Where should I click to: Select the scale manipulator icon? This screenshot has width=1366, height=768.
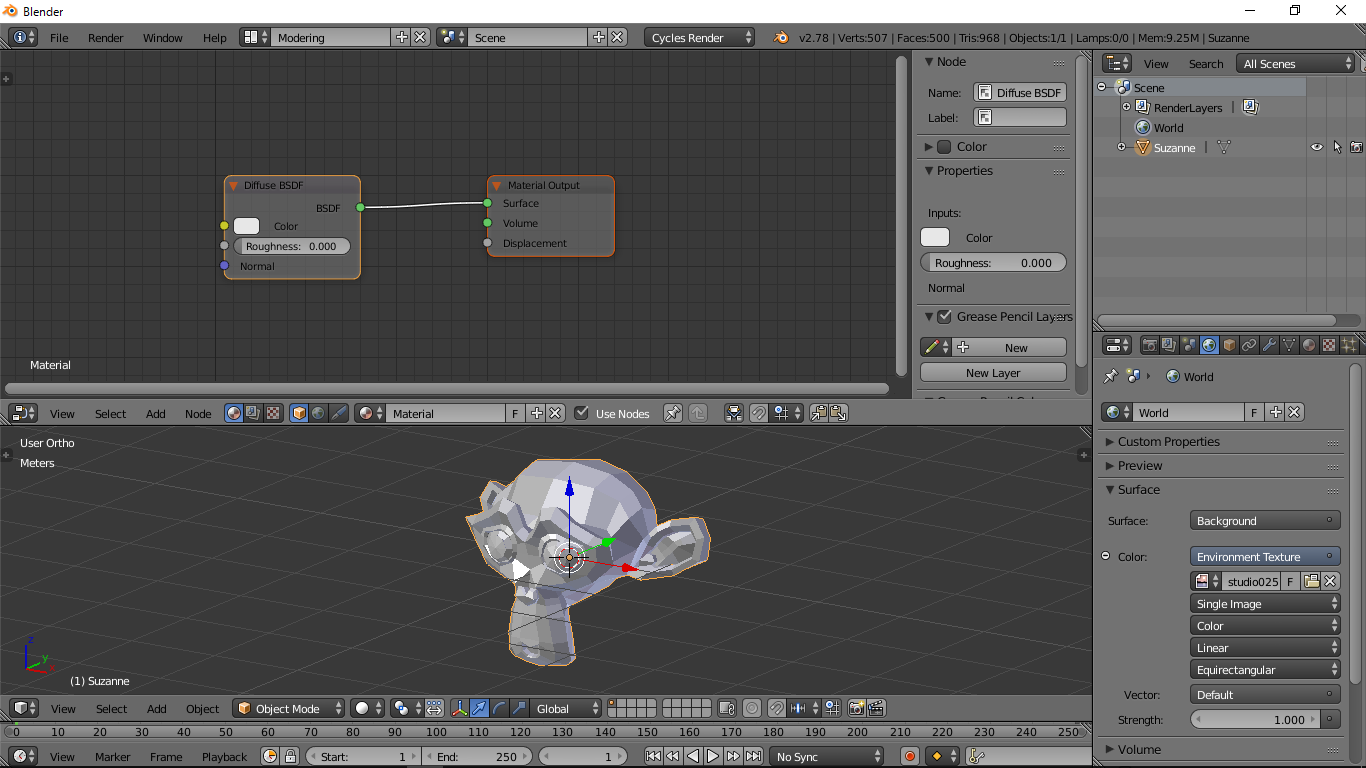(518, 708)
